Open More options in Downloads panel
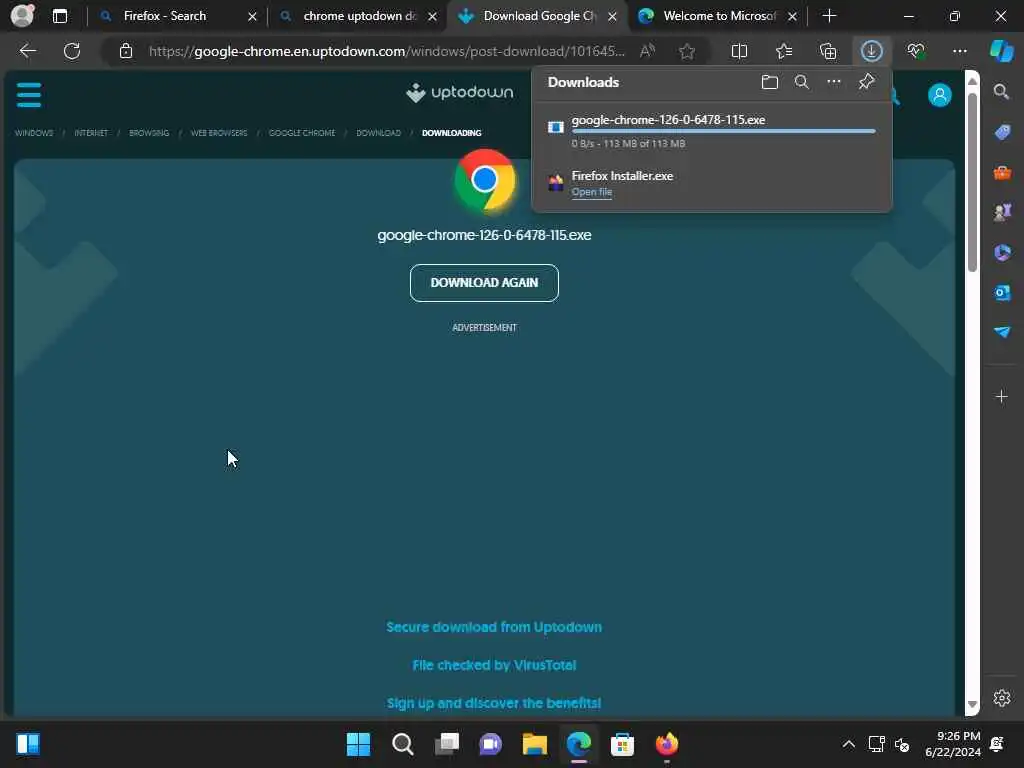The height and width of the screenshot is (768, 1024). click(833, 82)
